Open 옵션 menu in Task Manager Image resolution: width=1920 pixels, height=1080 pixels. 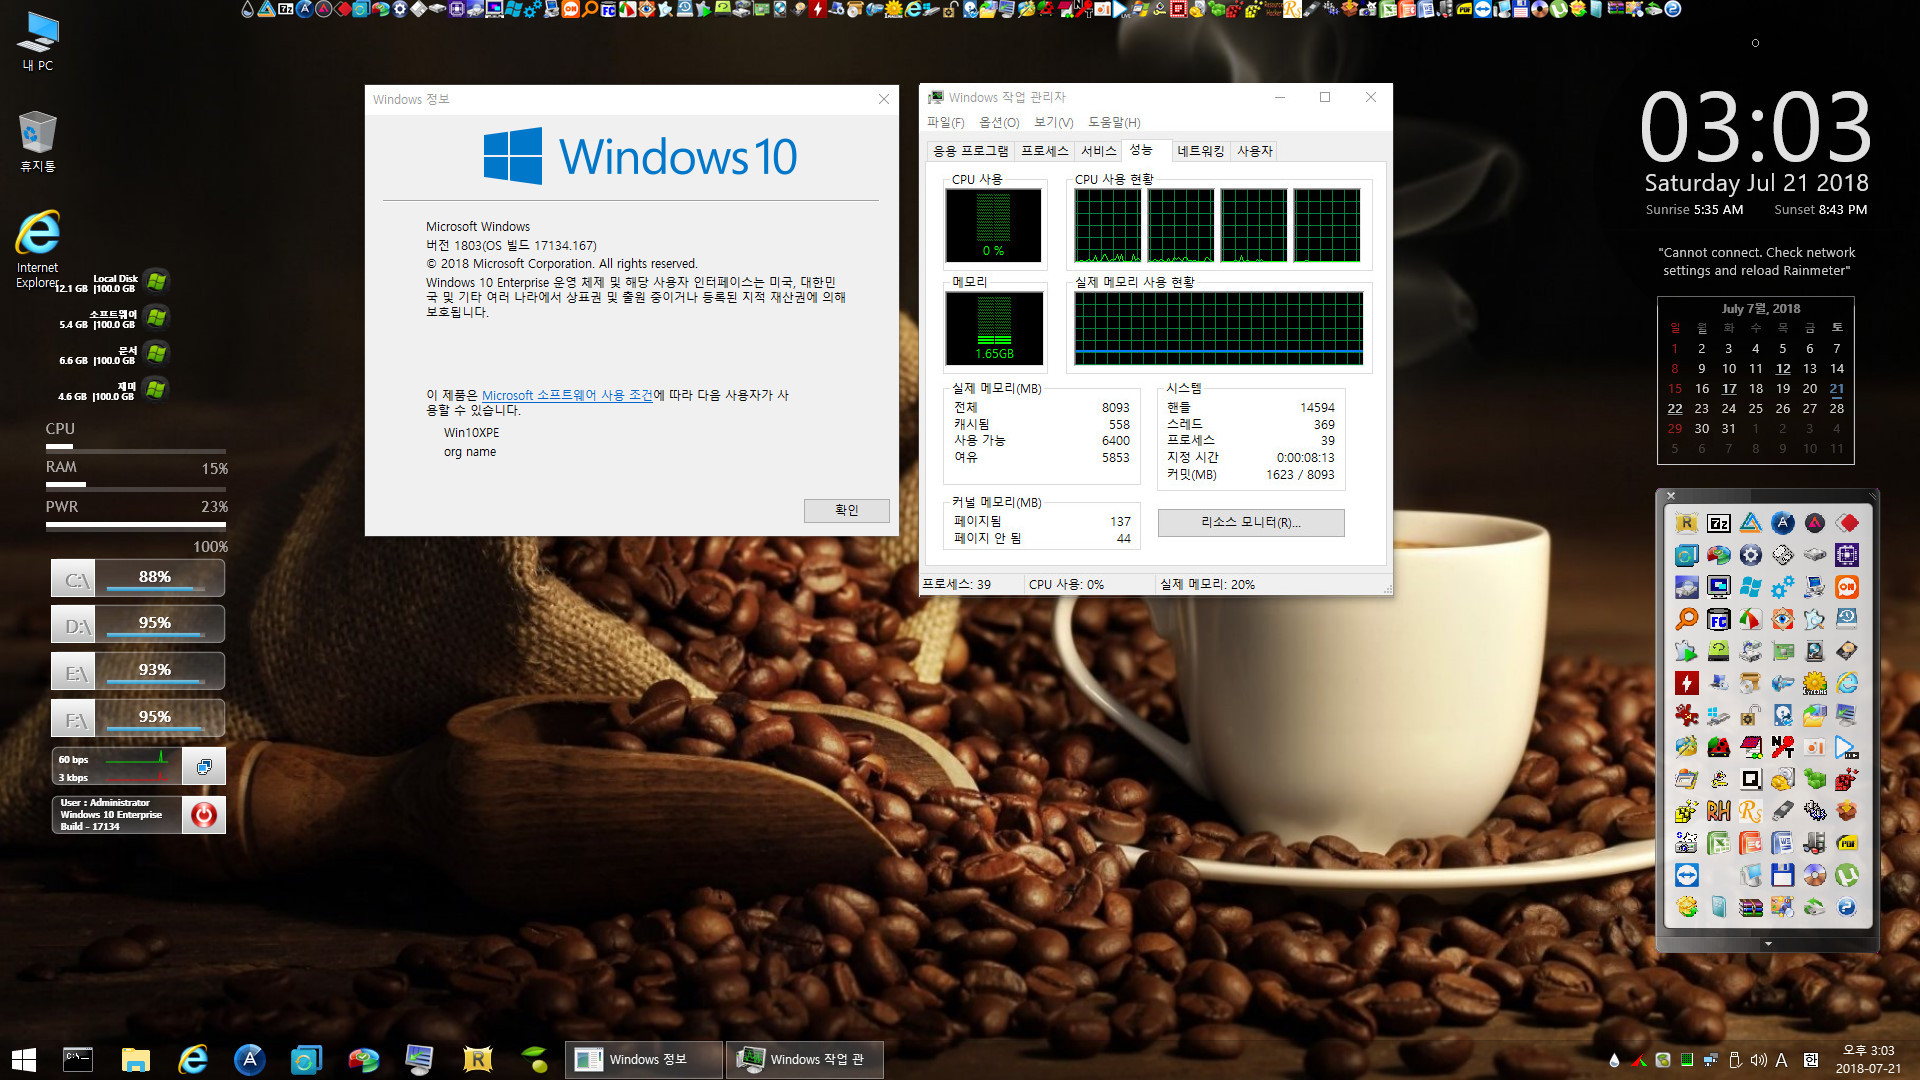click(998, 121)
